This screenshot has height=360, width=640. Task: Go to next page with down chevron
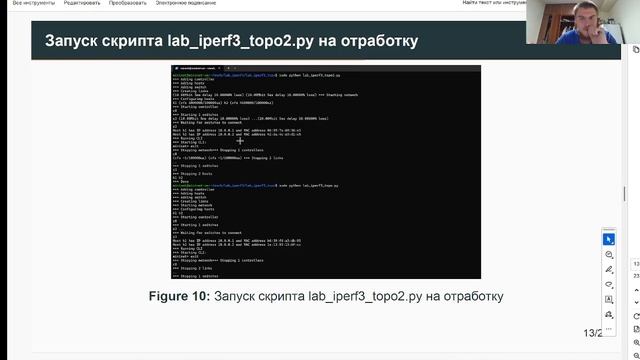(636, 302)
